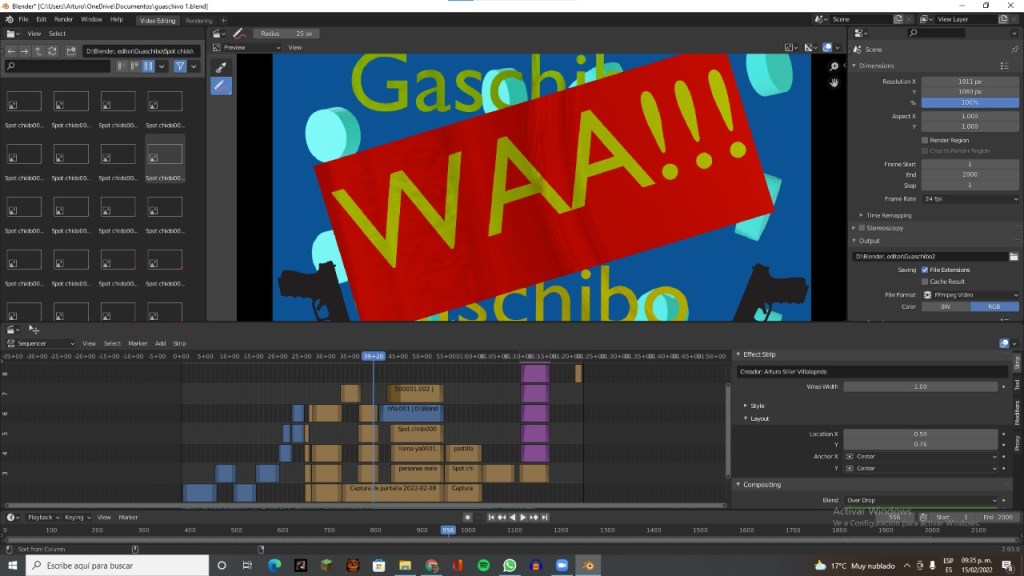The height and width of the screenshot is (576, 1024).
Task: Open Blender File menu
Action: 23,20
